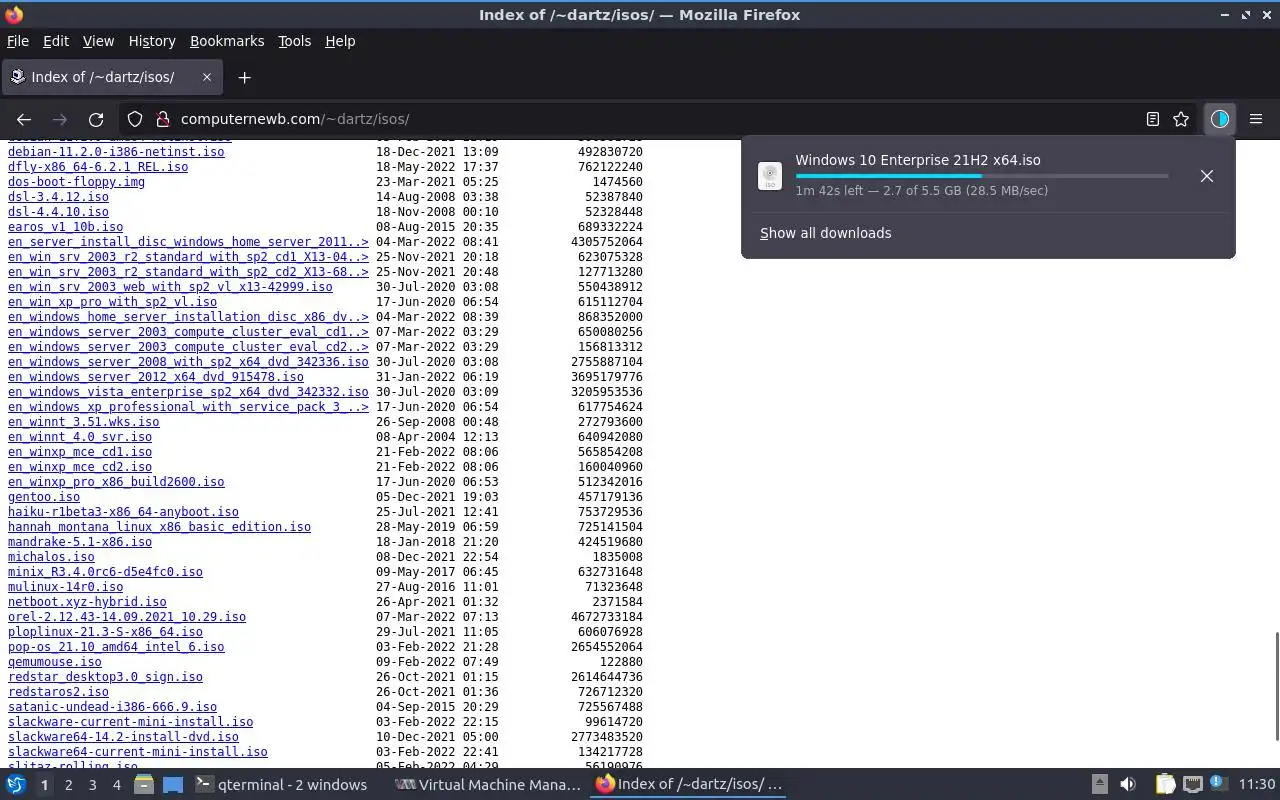Open the View menu
Screen dimensions: 1280x800
(98, 41)
